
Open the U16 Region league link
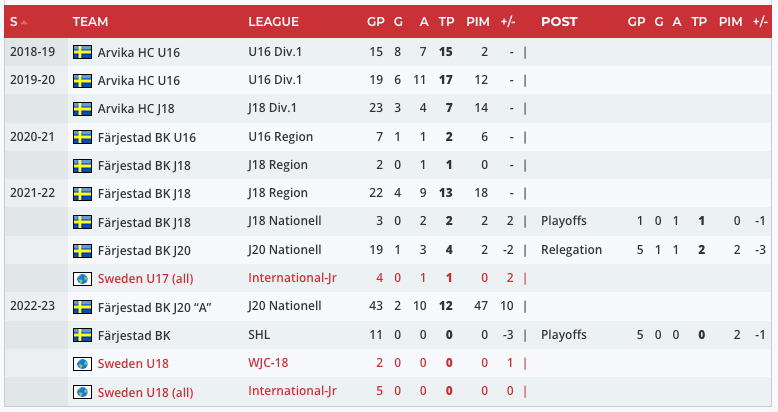pyautogui.click(x=280, y=137)
